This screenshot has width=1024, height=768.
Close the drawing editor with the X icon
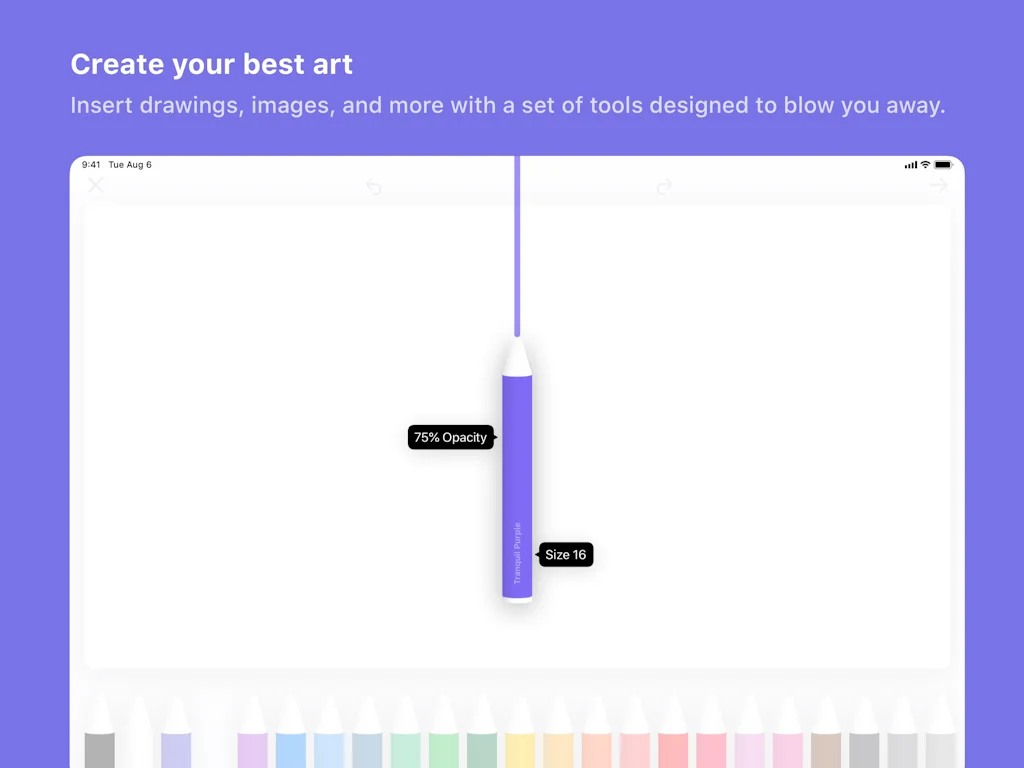(x=96, y=185)
